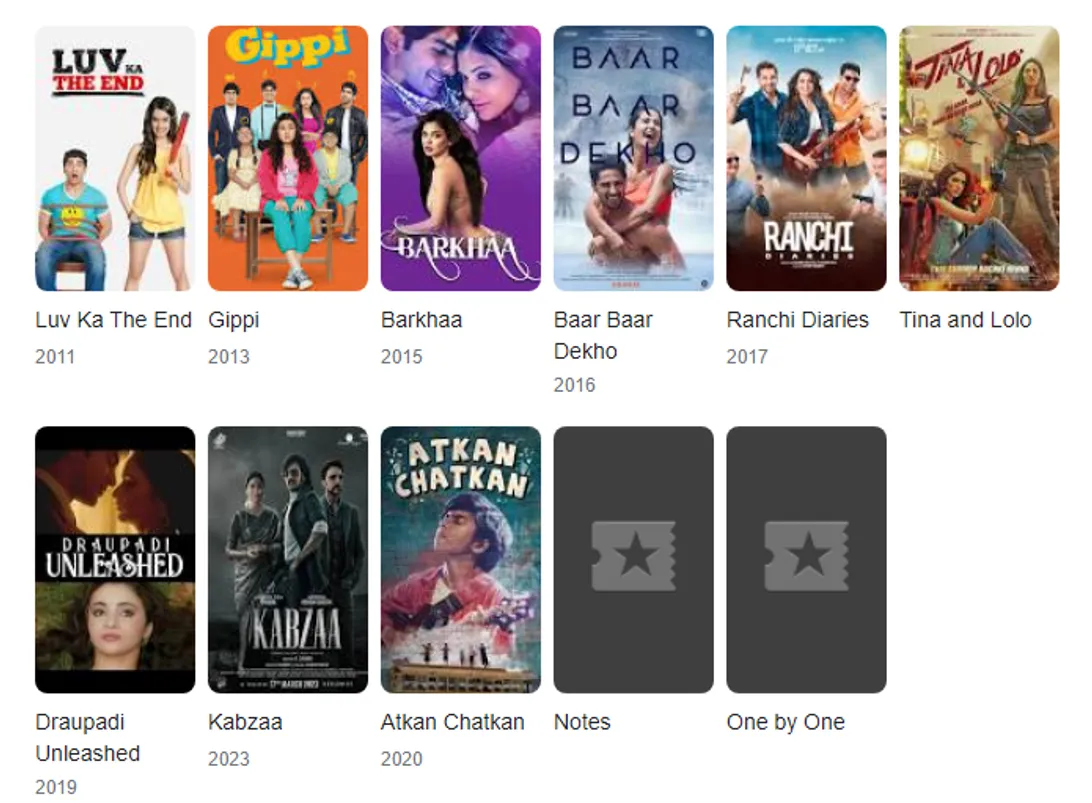Click the Kabzaa title text
This screenshot has width=1092, height=803.
pyautogui.click(x=244, y=722)
